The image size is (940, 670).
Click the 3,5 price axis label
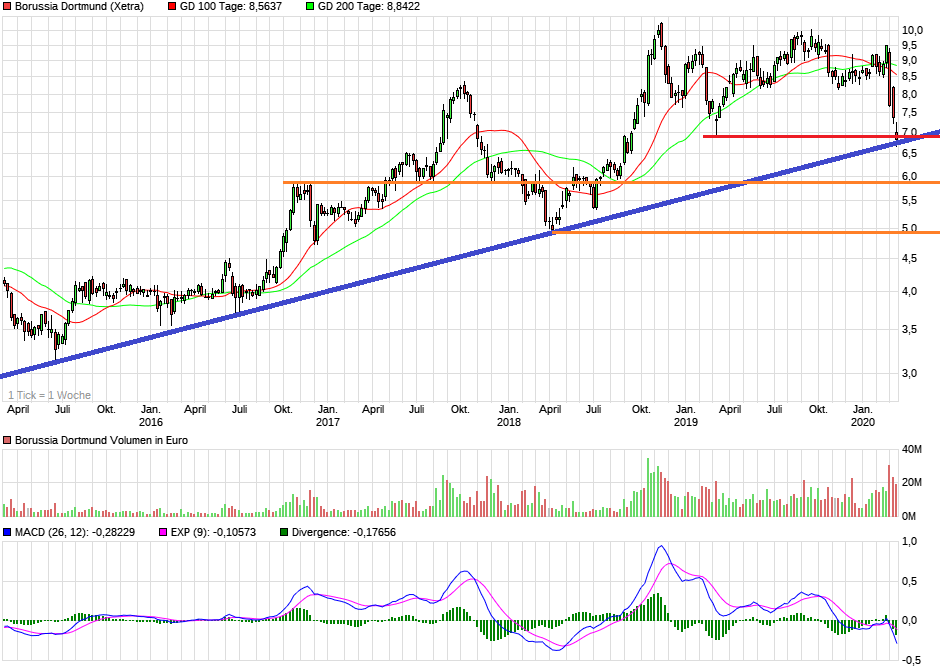point(910,330)
